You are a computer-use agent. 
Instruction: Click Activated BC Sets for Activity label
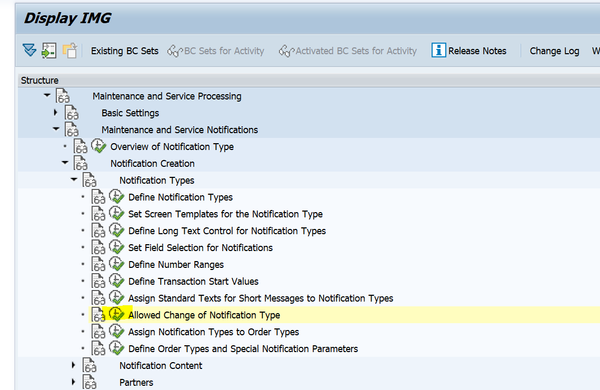(356, 51)
